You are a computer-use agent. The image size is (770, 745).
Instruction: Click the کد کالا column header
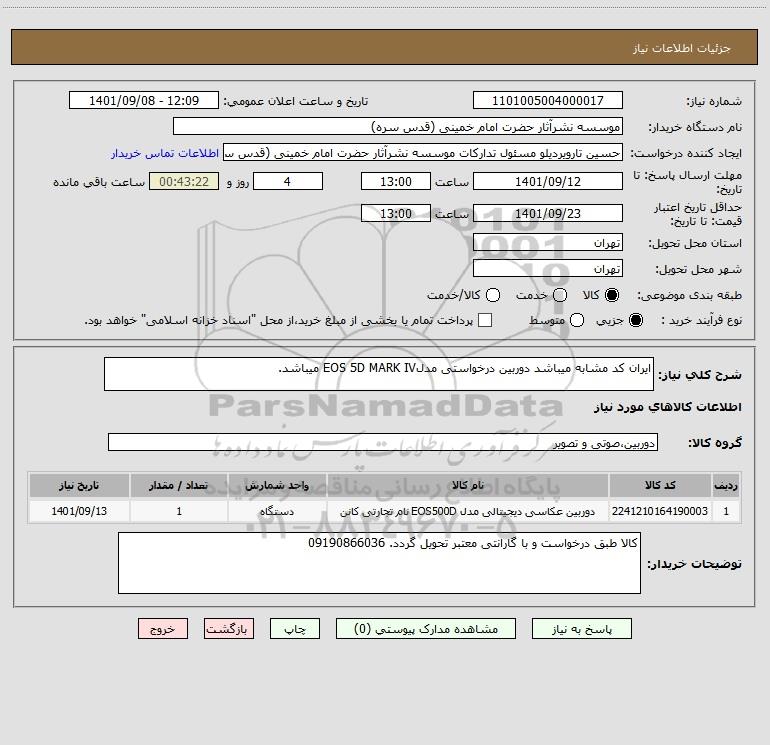tap(660, 485)
